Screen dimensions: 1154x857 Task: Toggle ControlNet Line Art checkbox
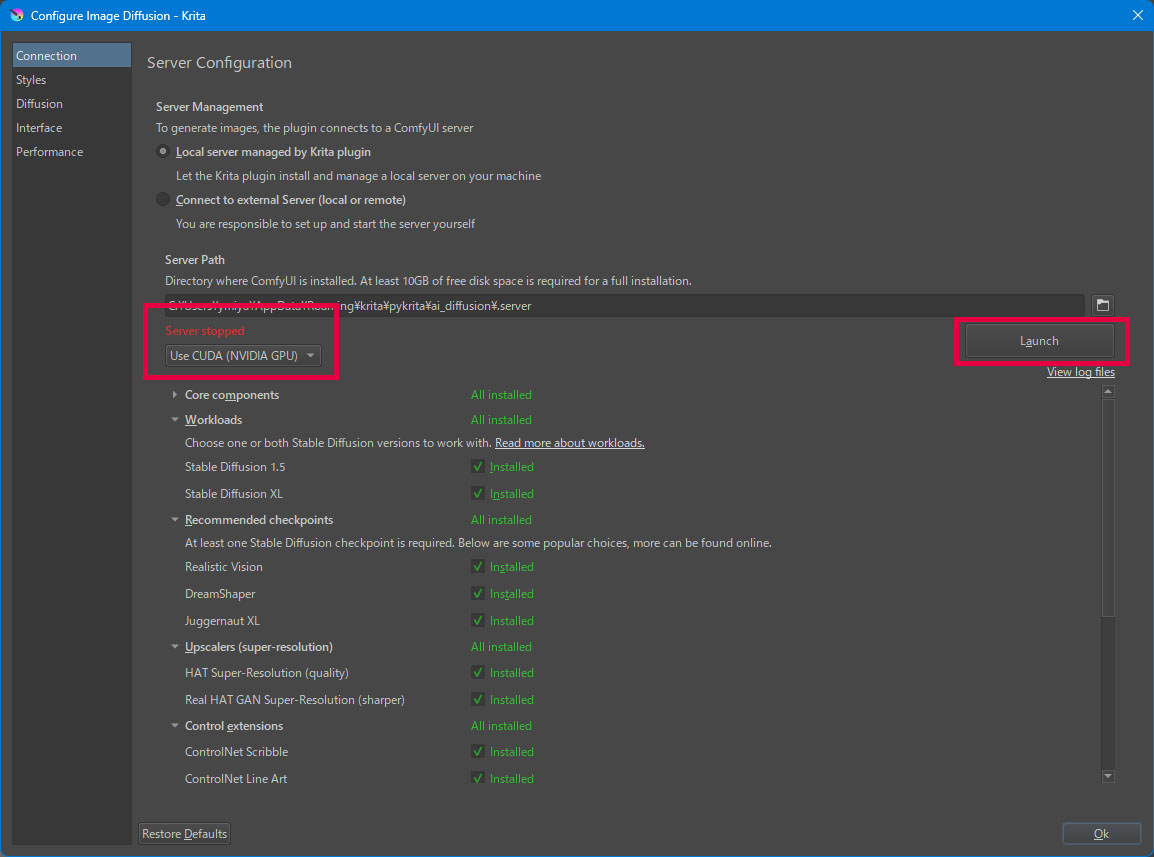pyautogui.click(x=478, y=778)
